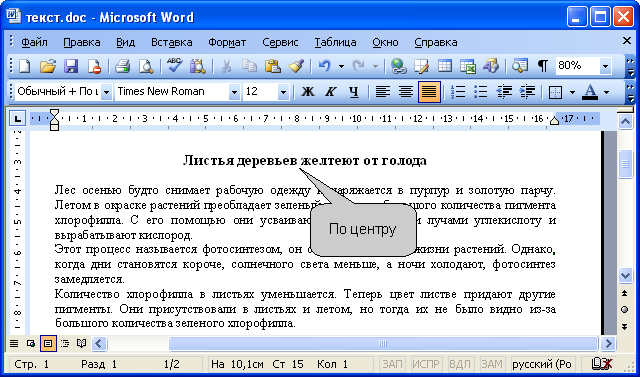Insert a hyperlink

[x=398, y=66]
